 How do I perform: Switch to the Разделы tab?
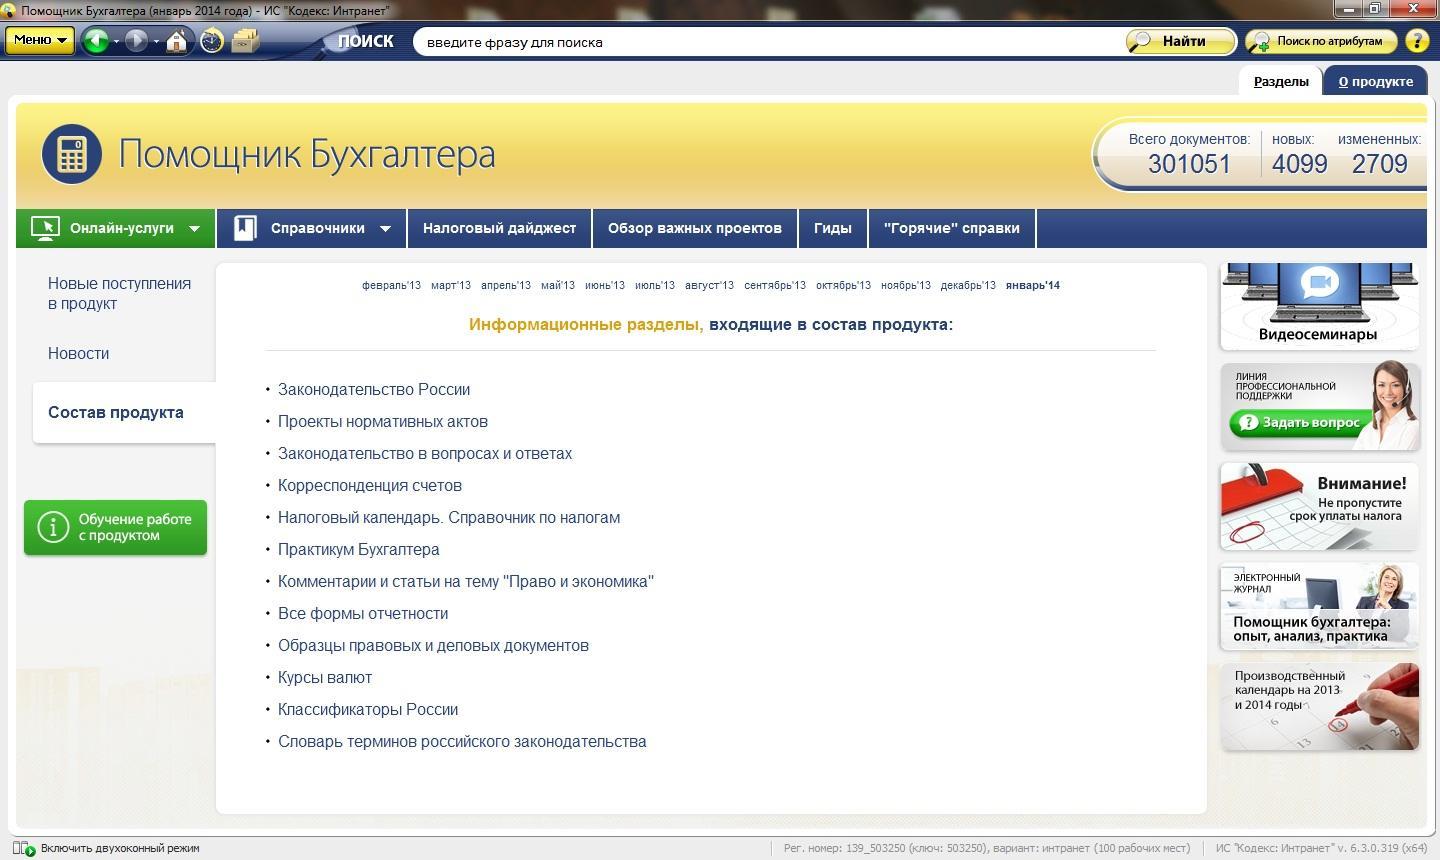tap(1281, 81)
